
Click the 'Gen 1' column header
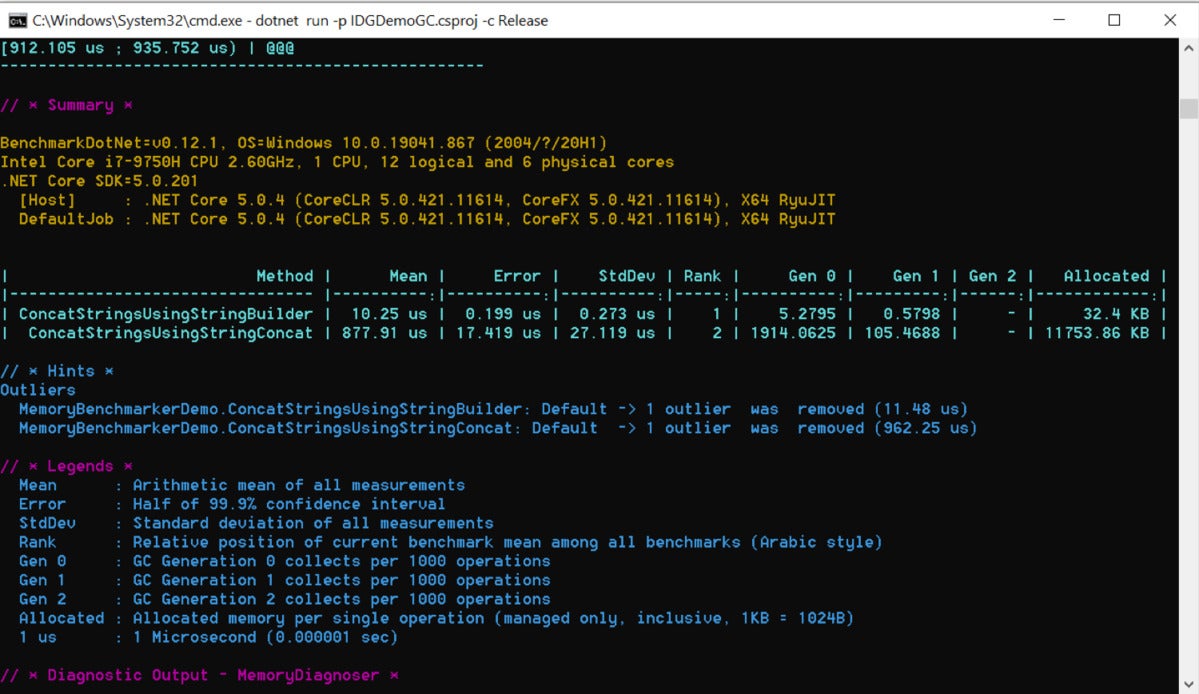(x=916, y=276)
